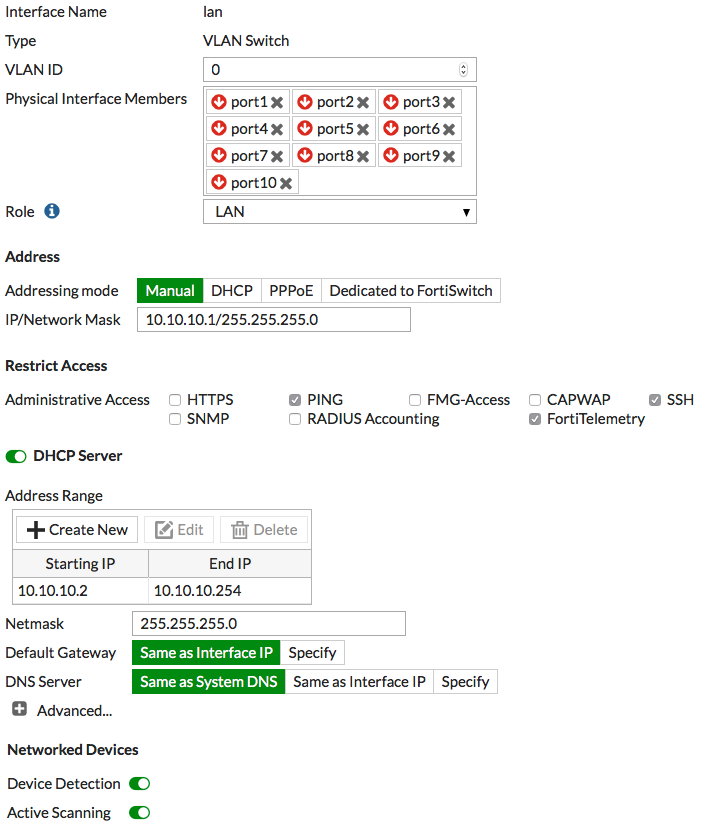Click the Role info icon
The height and width of the screenshot is (828, 704).
52,212
